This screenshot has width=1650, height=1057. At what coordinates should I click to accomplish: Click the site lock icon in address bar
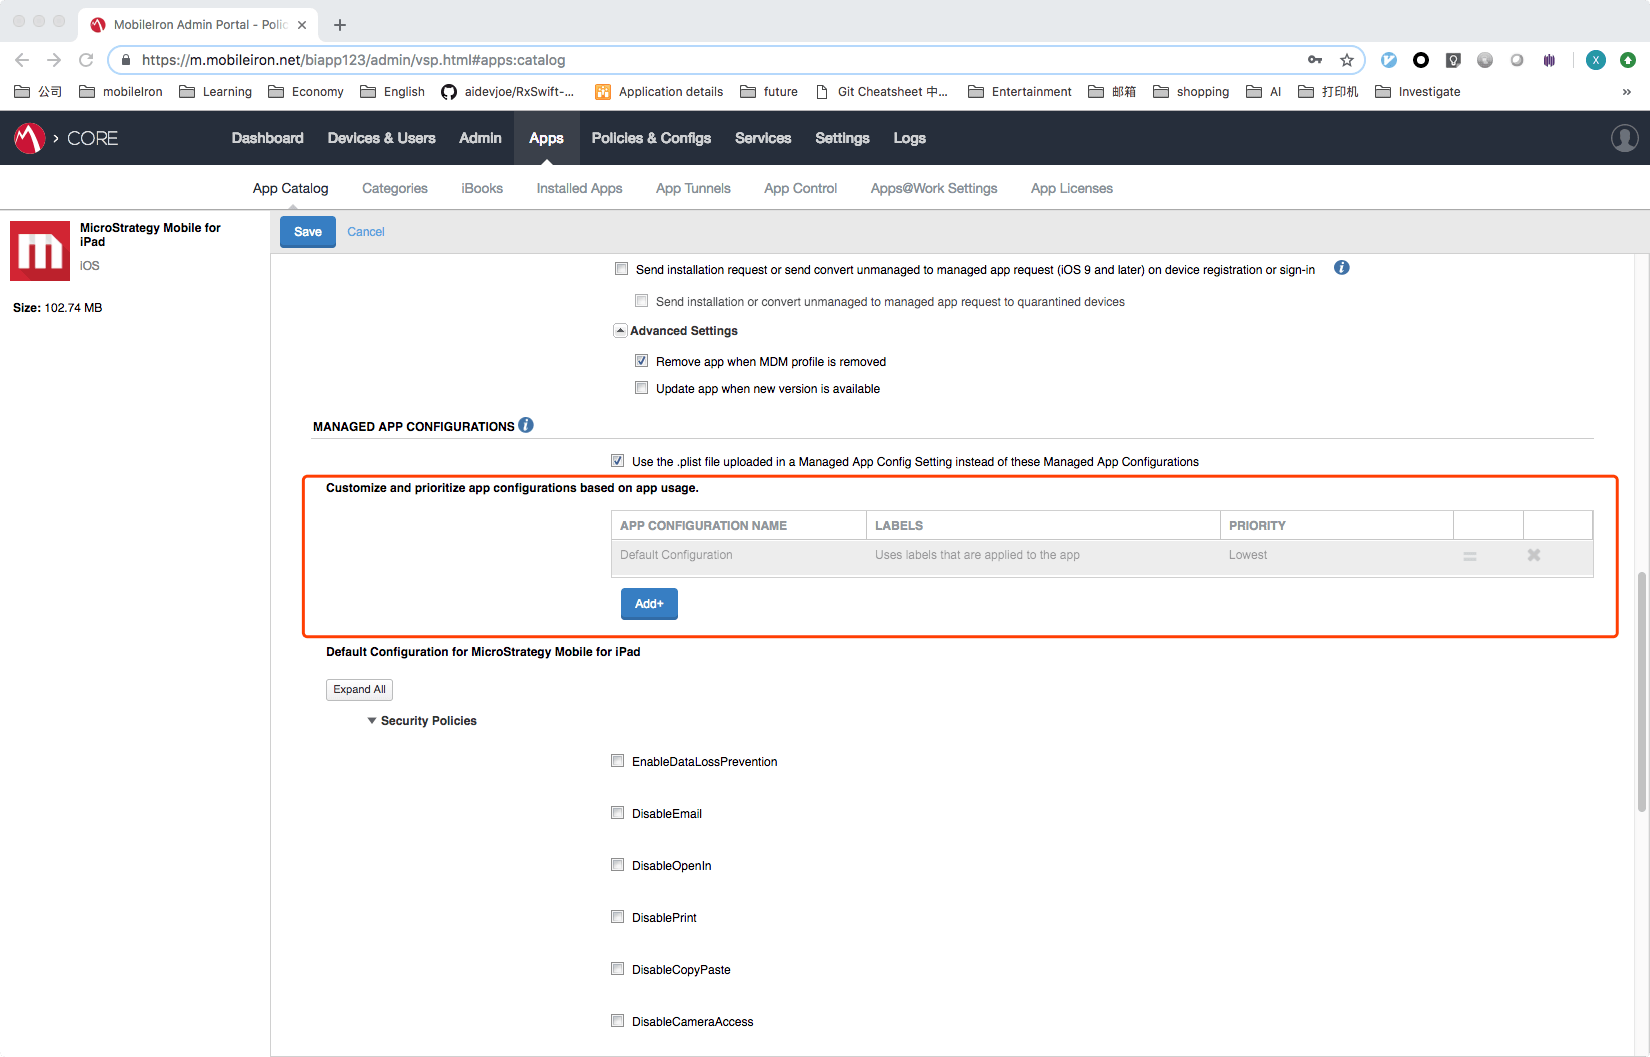tap(126, 60)
